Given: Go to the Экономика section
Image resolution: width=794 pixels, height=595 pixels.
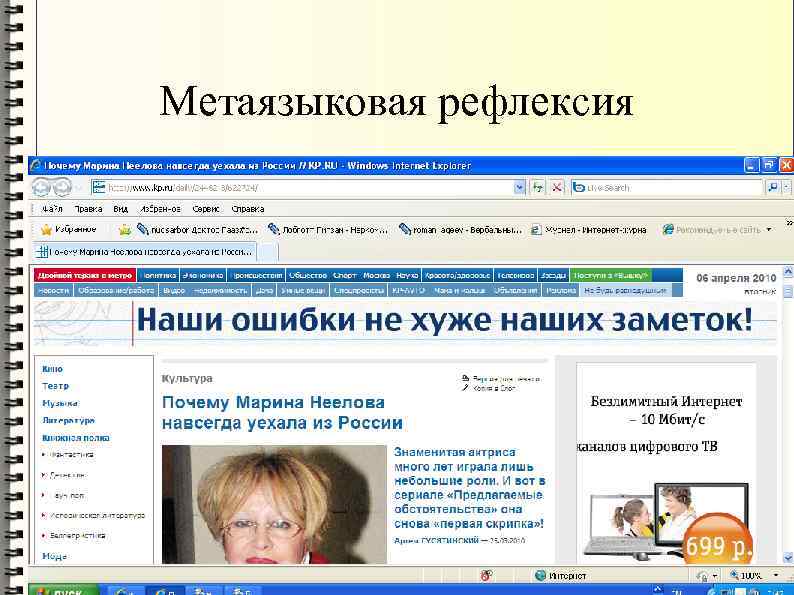Looking at the screenshot, I should pos(203,275).
